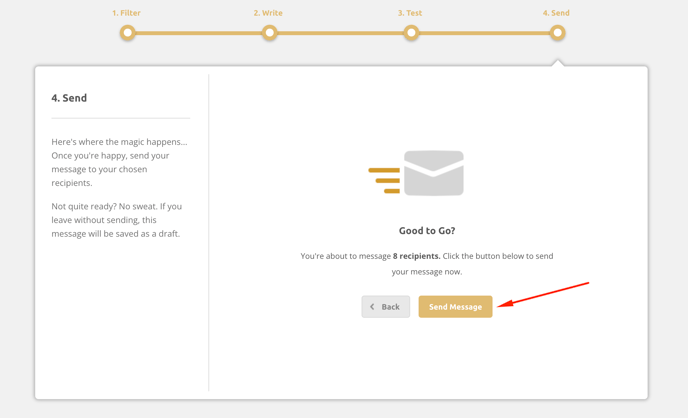Go to the "2. Write" step label
Screen dimensions: 688x418
click(x=268, y=13)
